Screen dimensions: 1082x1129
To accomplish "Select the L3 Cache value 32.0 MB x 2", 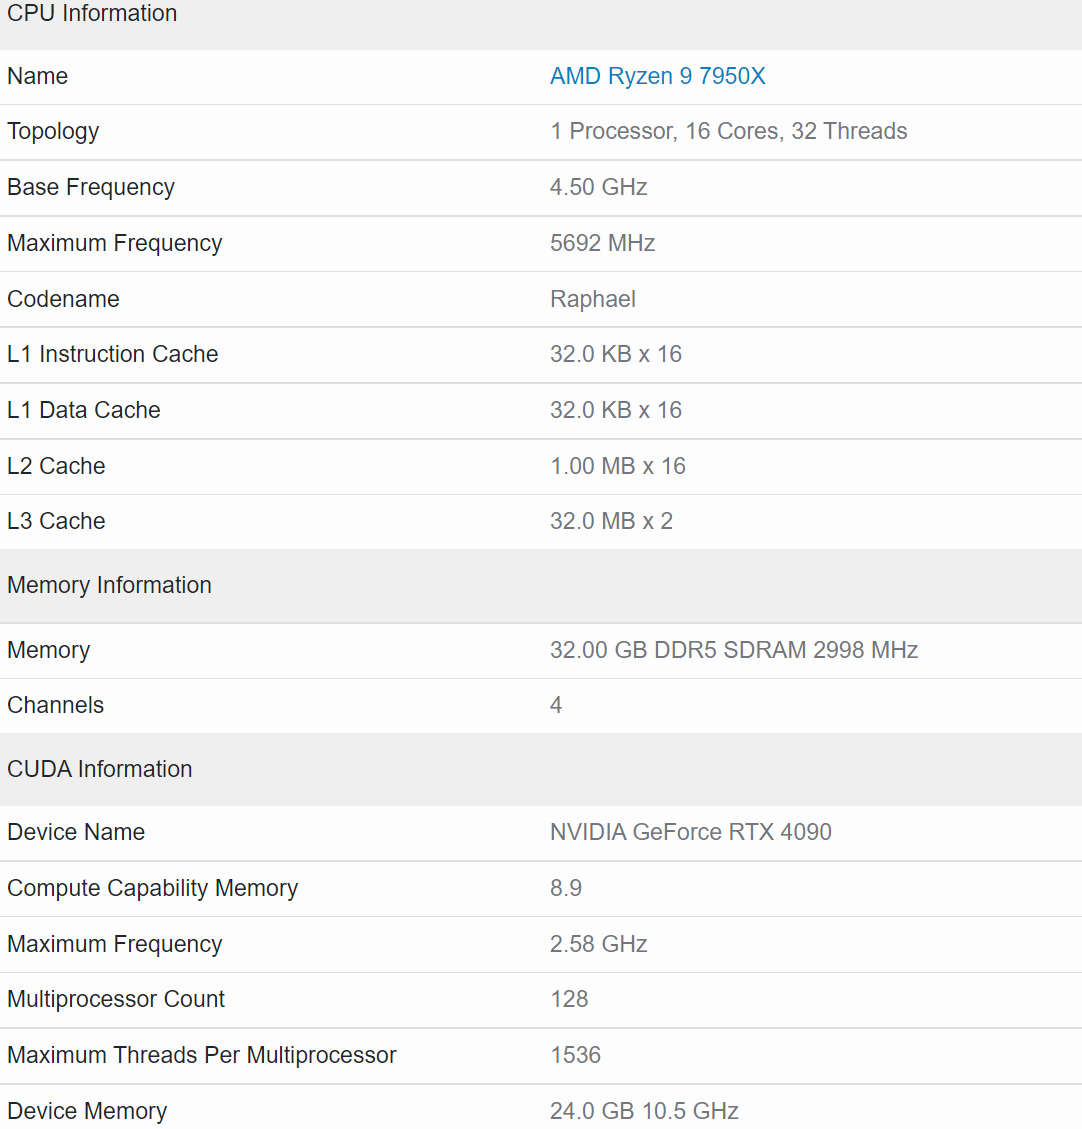I will [x=611, y=521].
